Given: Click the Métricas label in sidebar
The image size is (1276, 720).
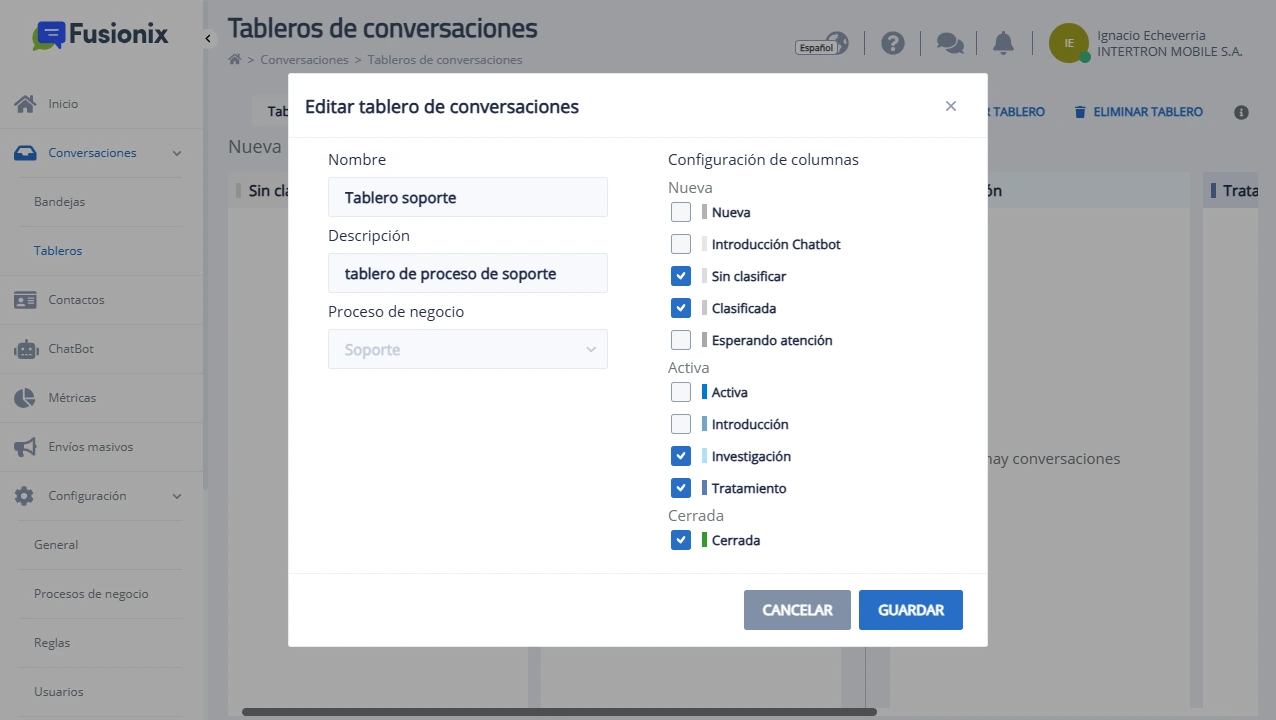Looking at the screenshot, I should (72, 398).
